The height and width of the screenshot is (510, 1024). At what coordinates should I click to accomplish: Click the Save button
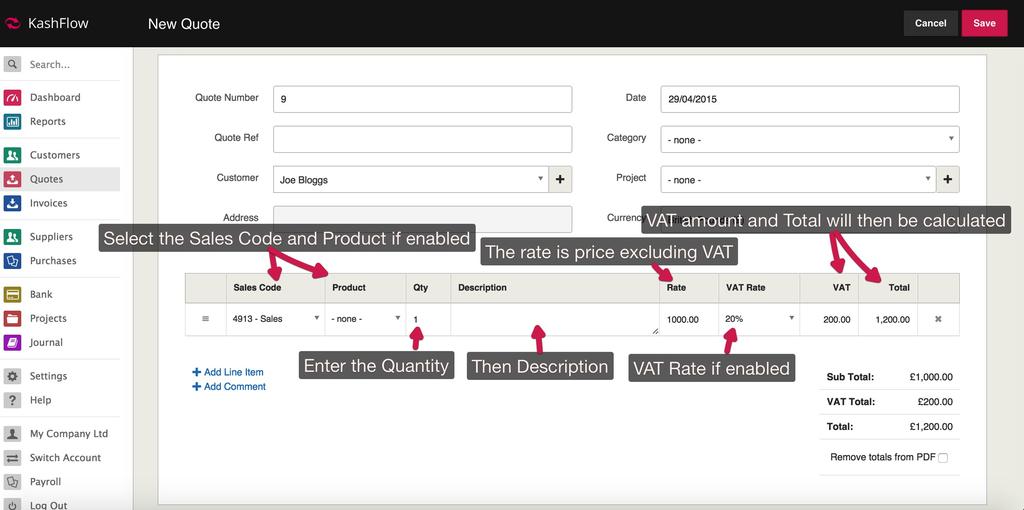click(984, 23)
